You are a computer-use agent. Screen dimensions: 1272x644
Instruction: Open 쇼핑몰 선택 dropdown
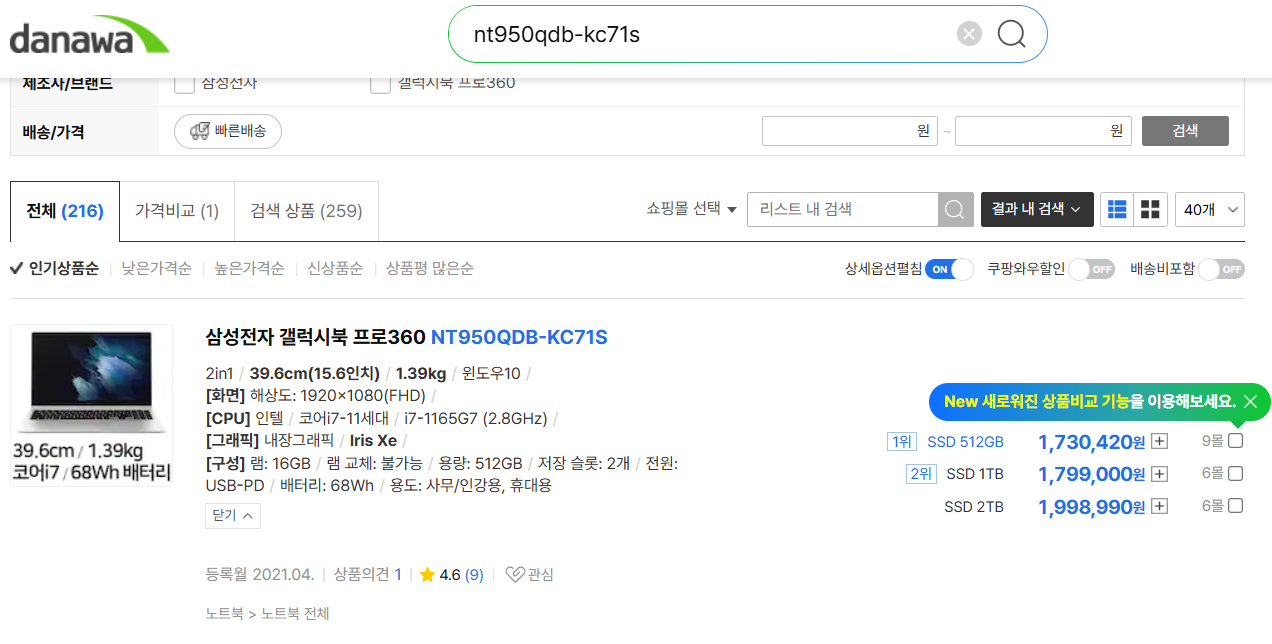point(691,210)
